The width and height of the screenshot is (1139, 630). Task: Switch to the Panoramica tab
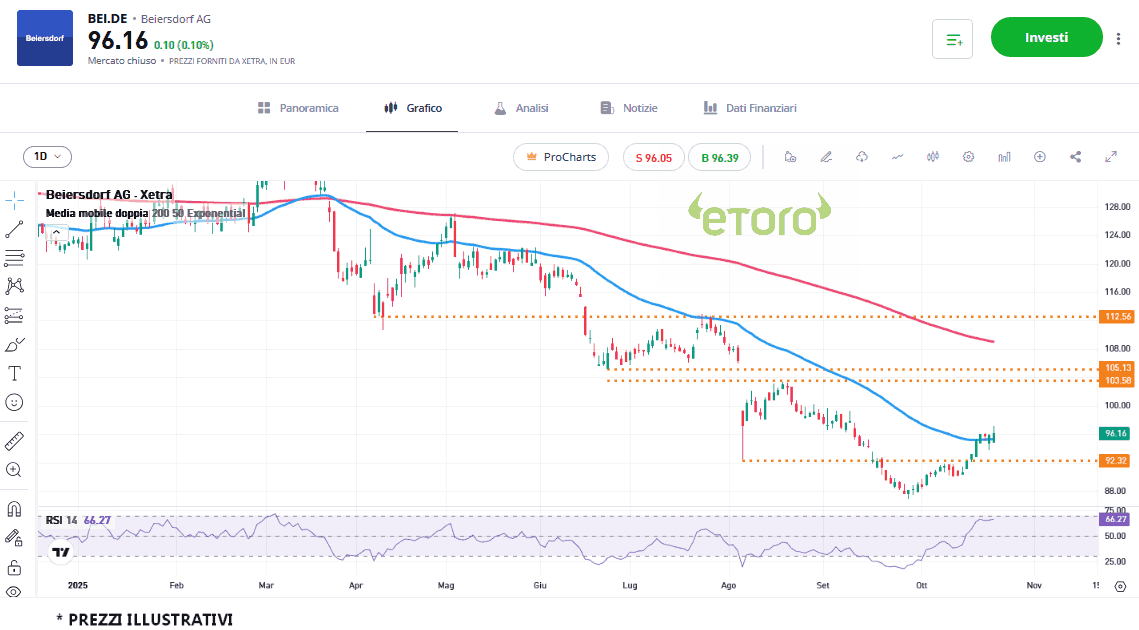click(x=298, y=108)
